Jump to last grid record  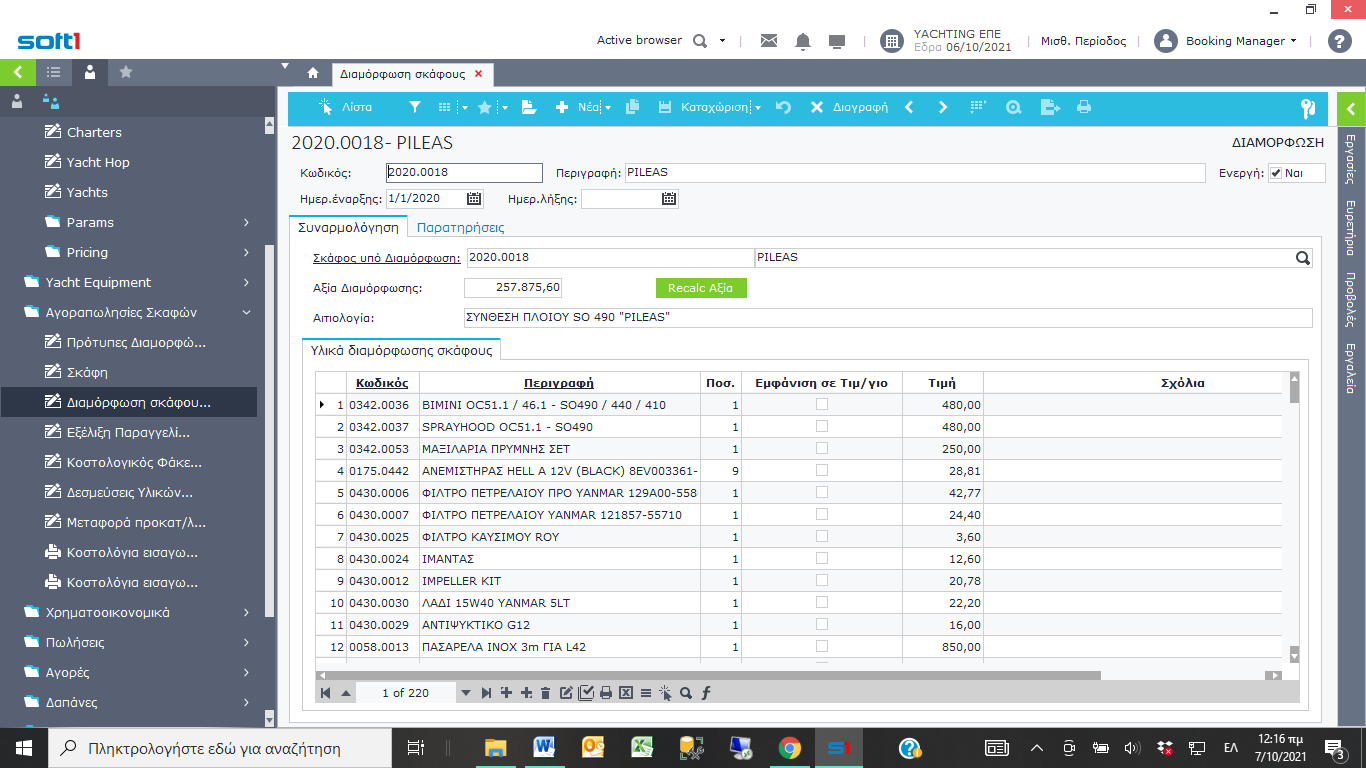[x=486, y=693]
